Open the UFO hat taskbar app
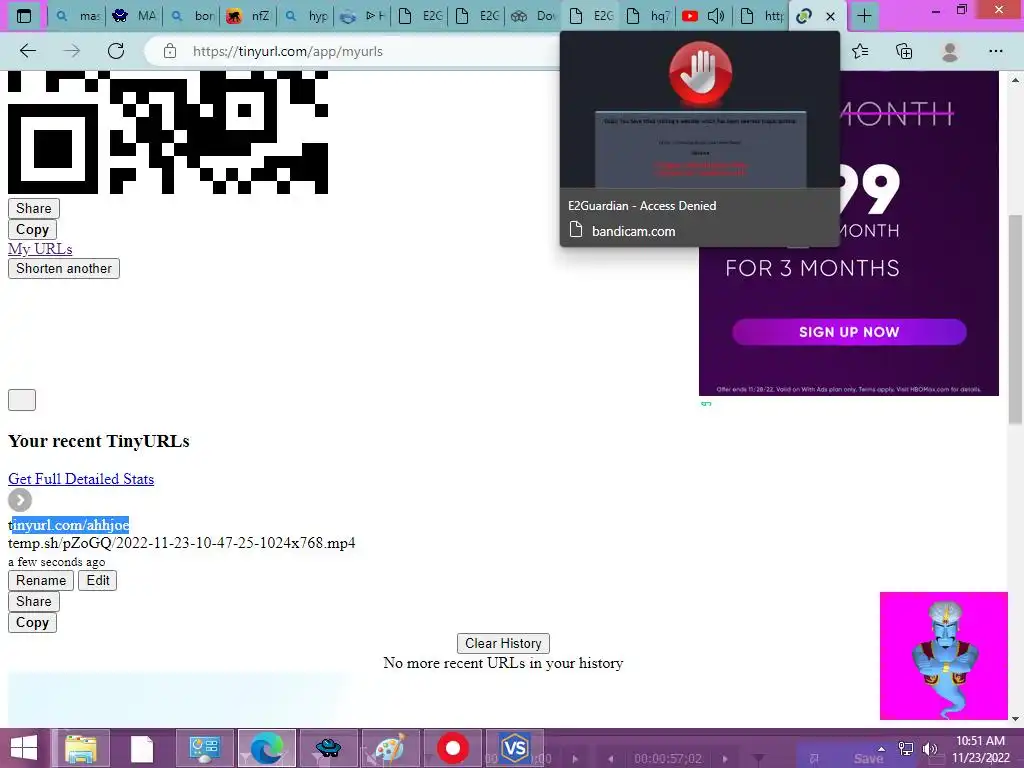This screenshot has height=768, width=1024. (x=328, y=748)
